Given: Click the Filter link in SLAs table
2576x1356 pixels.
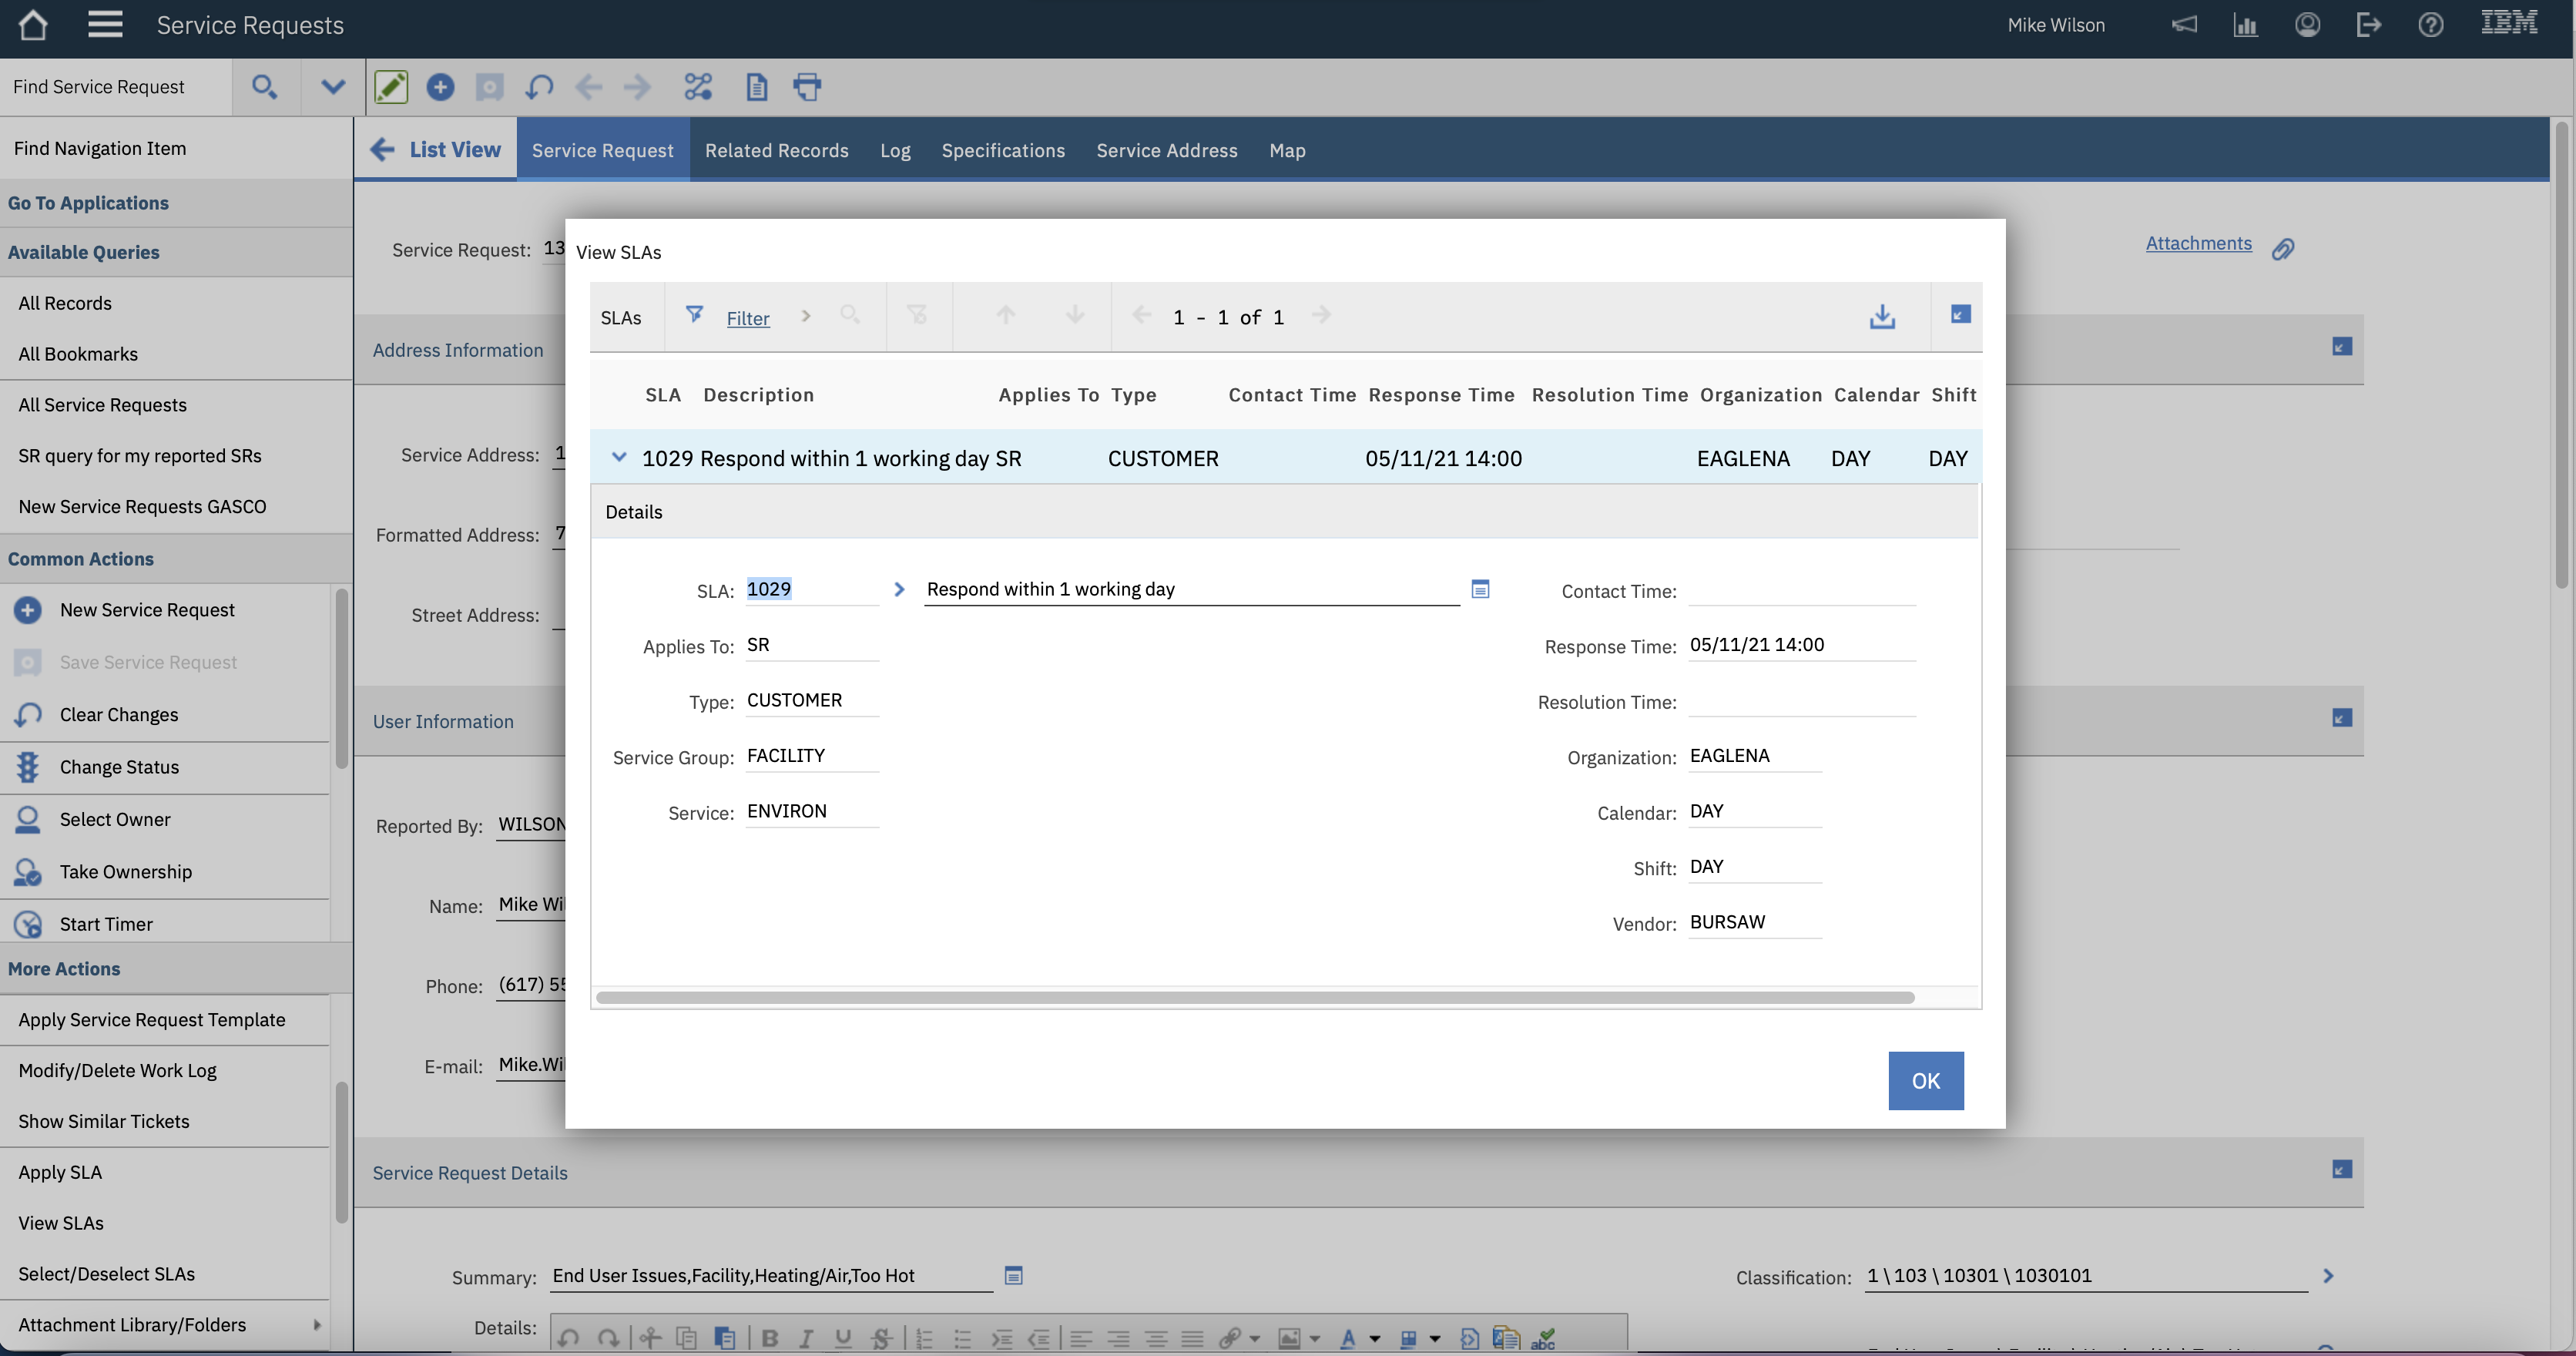Looking at the screenshot, I should tap(747, 318).
